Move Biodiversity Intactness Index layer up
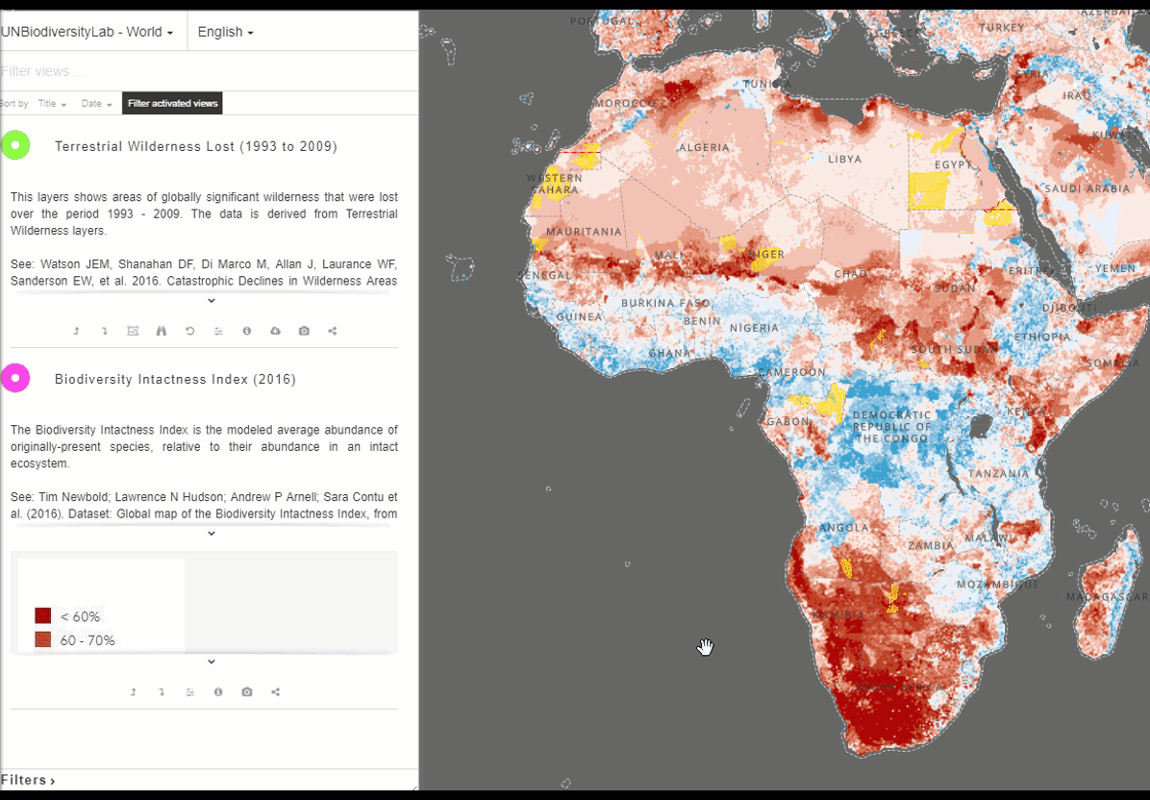The width and height of the screenshot is (1150, 800). [x=133, y=692]
